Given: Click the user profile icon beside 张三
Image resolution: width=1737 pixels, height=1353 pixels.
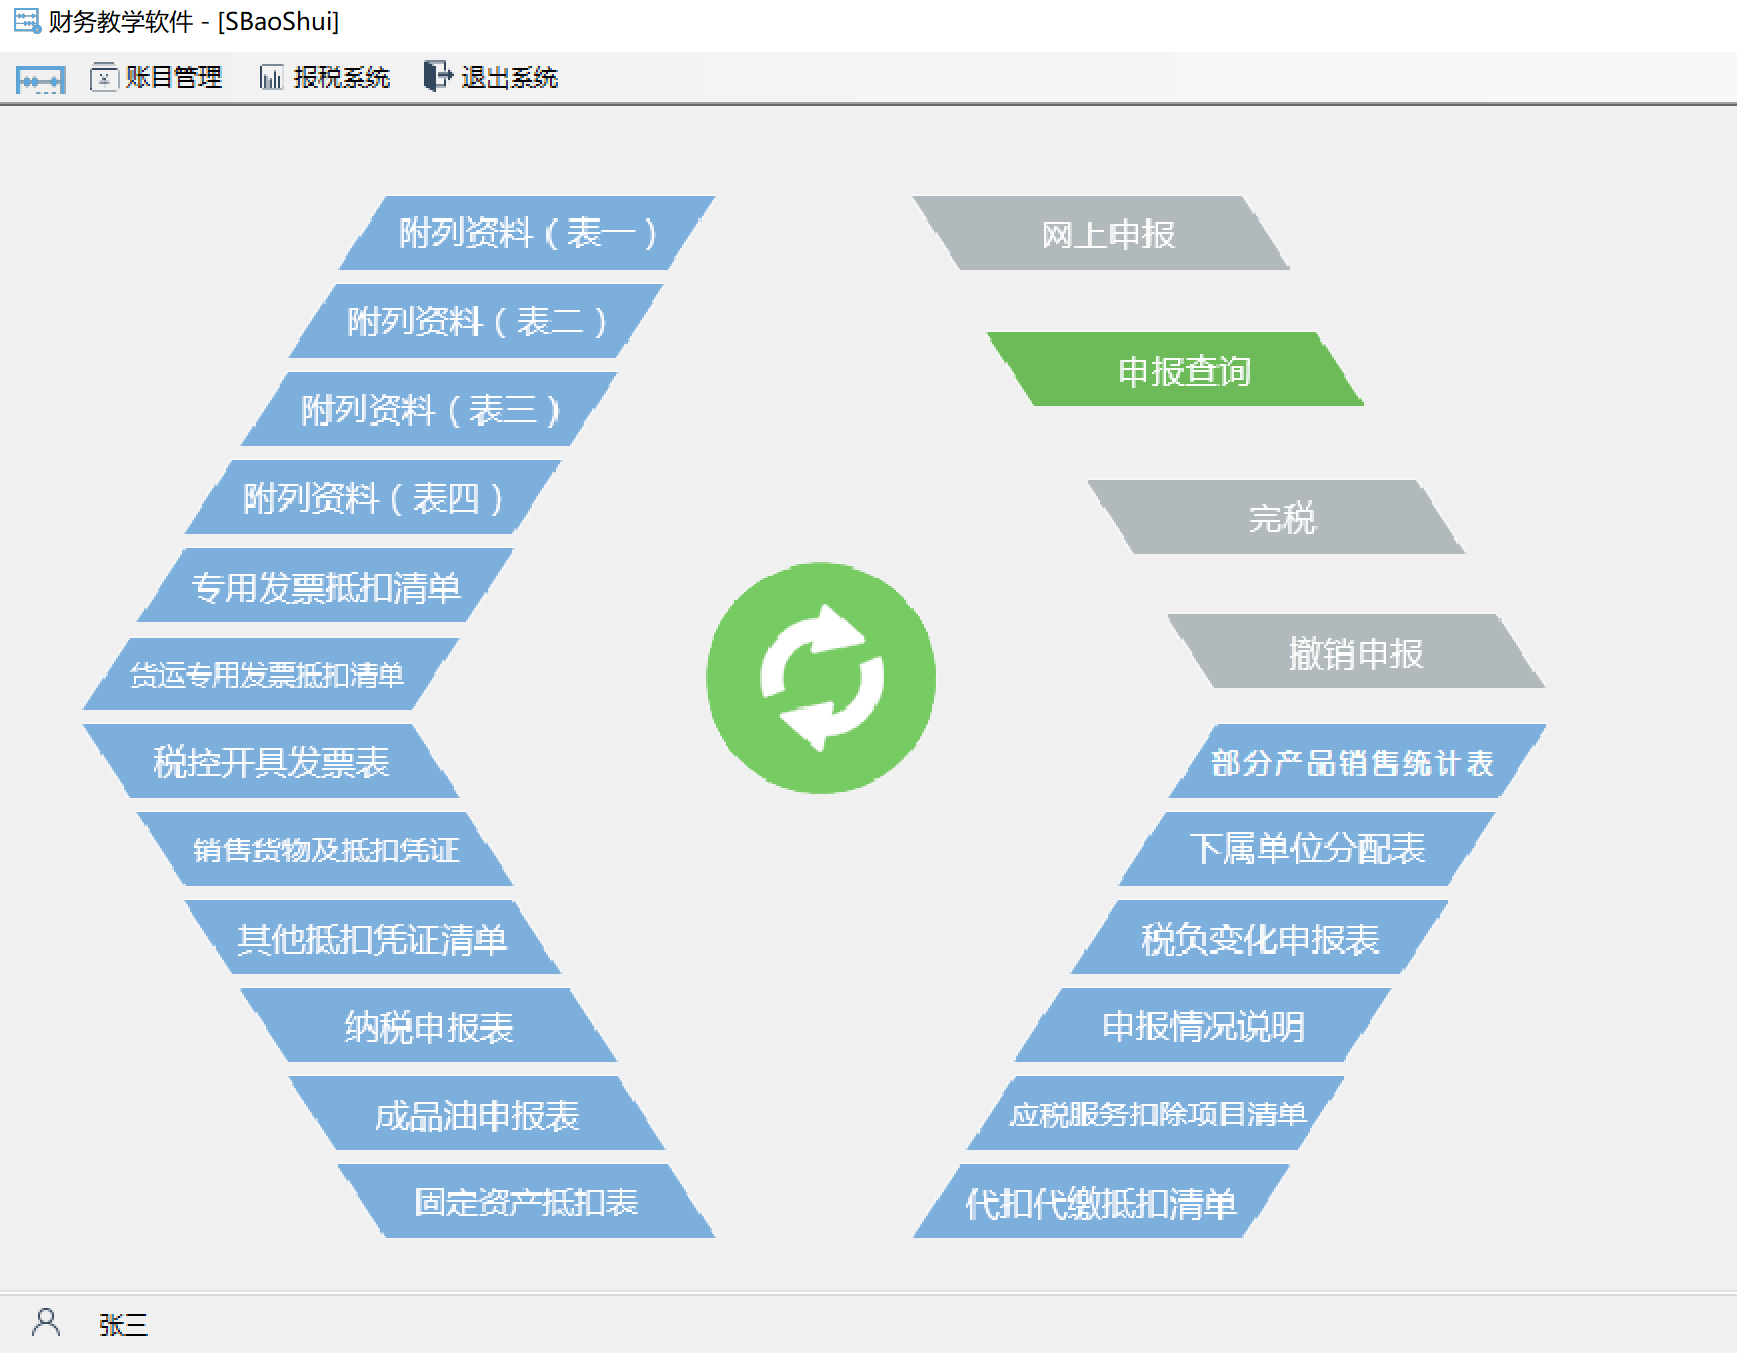Looking at the screenshot, I should click(x=46, y=1323).
